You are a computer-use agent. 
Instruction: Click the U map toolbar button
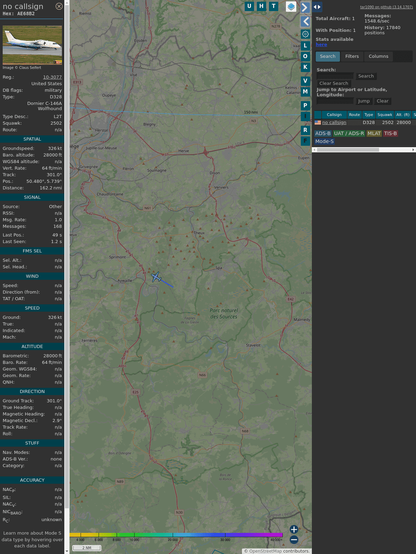pos(249,6)
